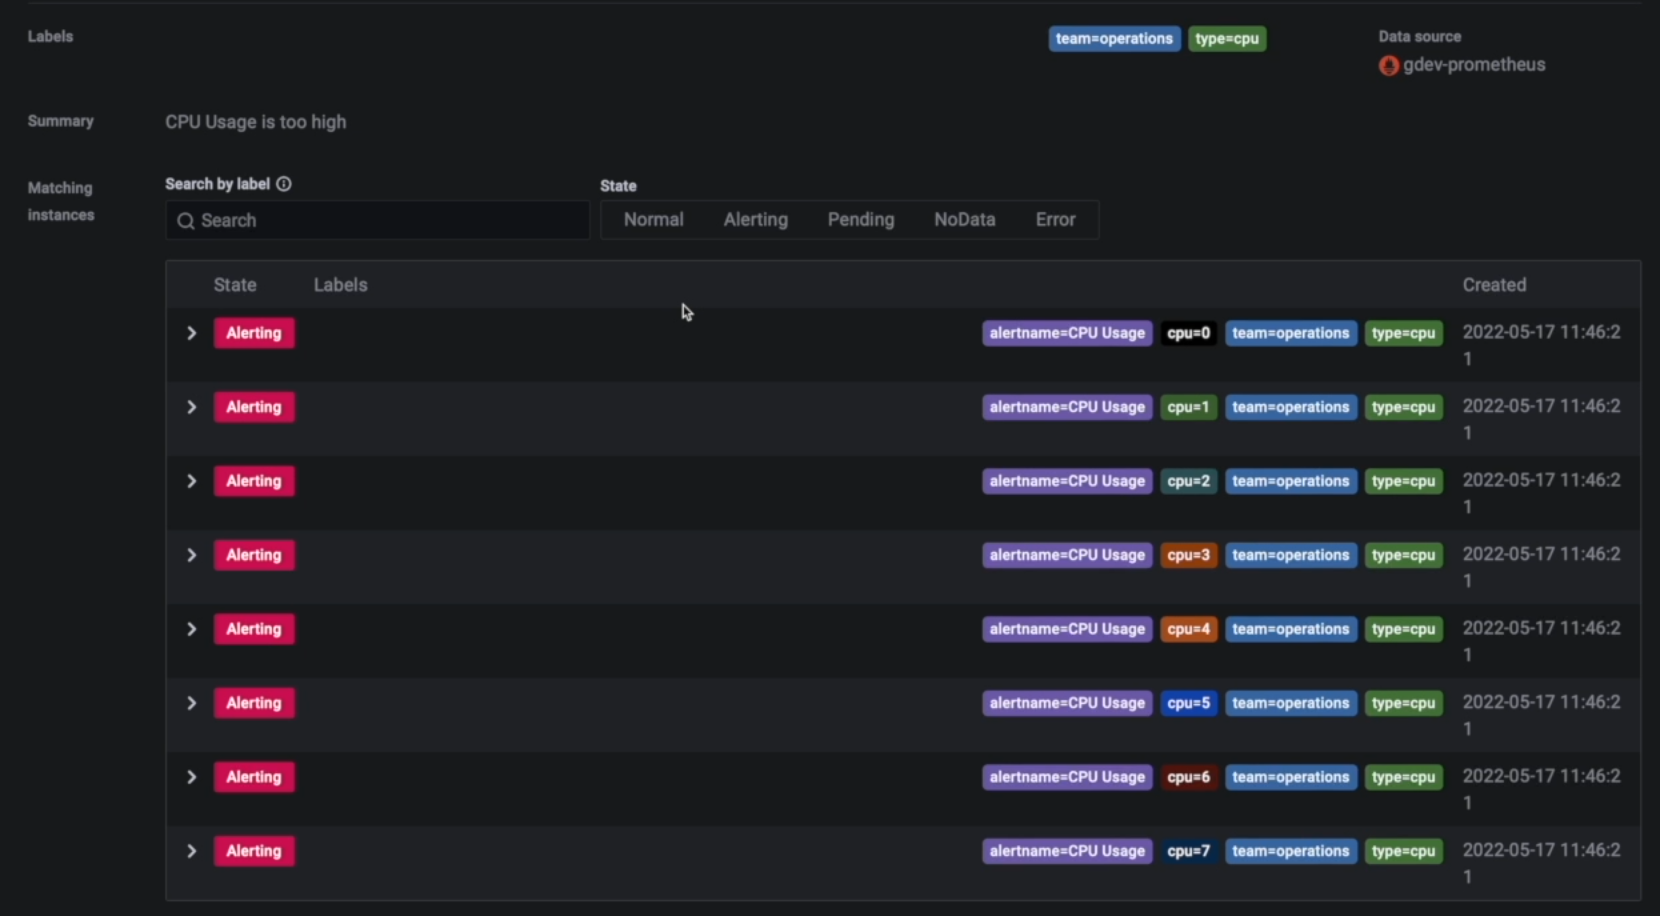Screen dimensions: 1660x916
Task: Expand the cpu=7 alert instance row
Action: coord(191,851)
